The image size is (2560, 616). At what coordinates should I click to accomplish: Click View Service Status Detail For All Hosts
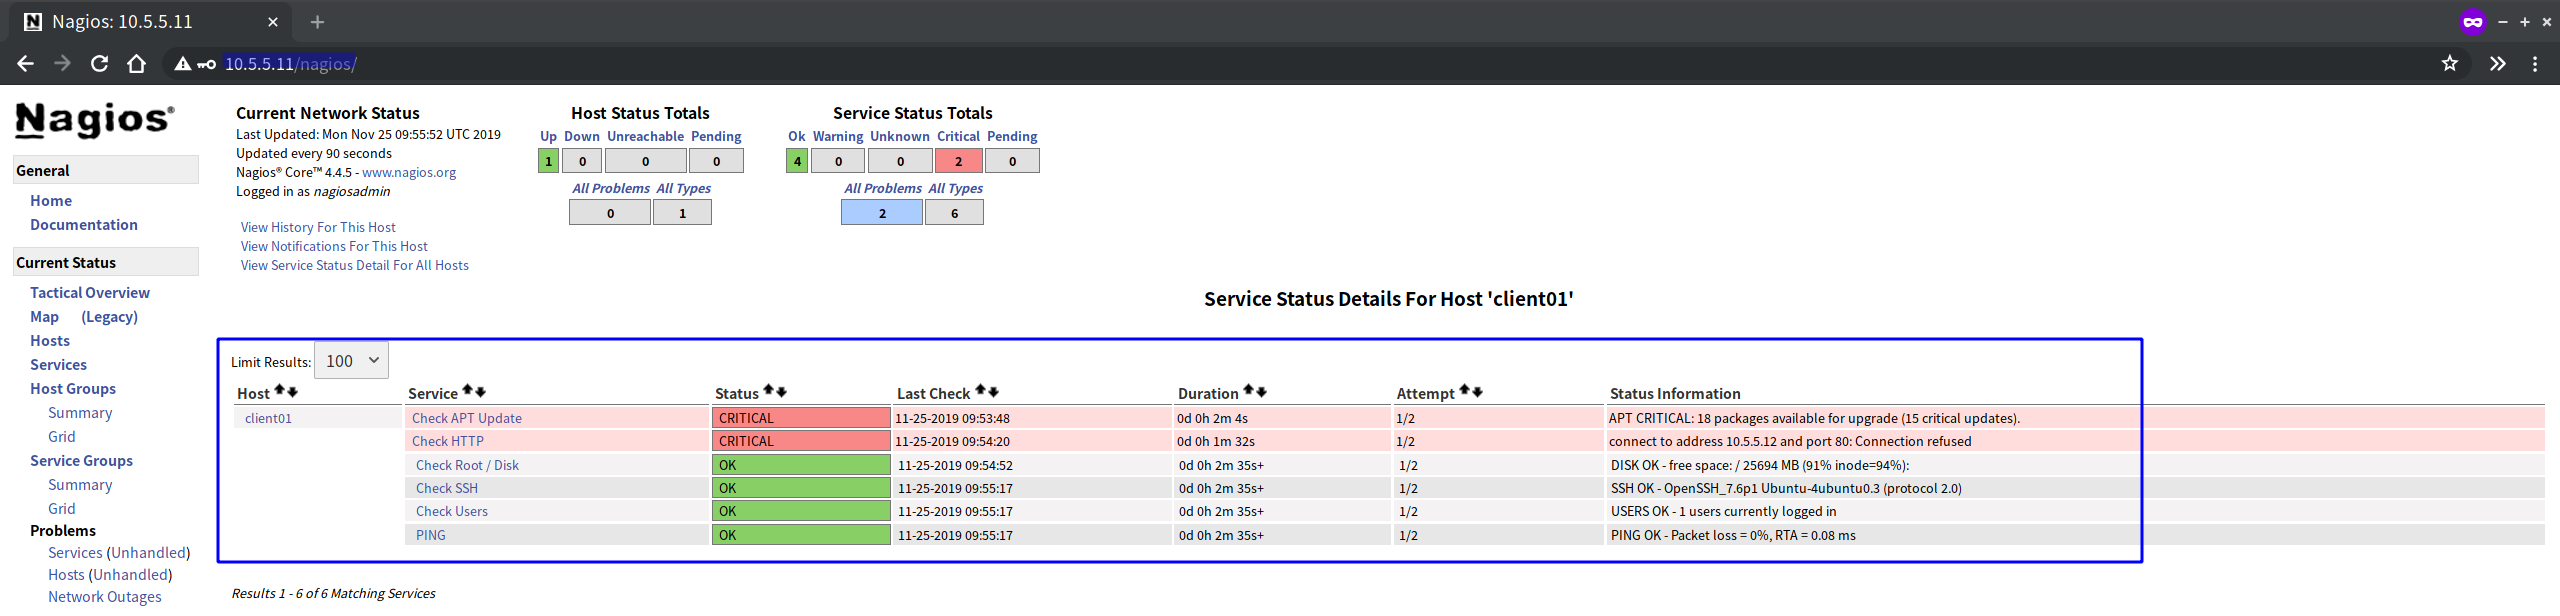354,265
